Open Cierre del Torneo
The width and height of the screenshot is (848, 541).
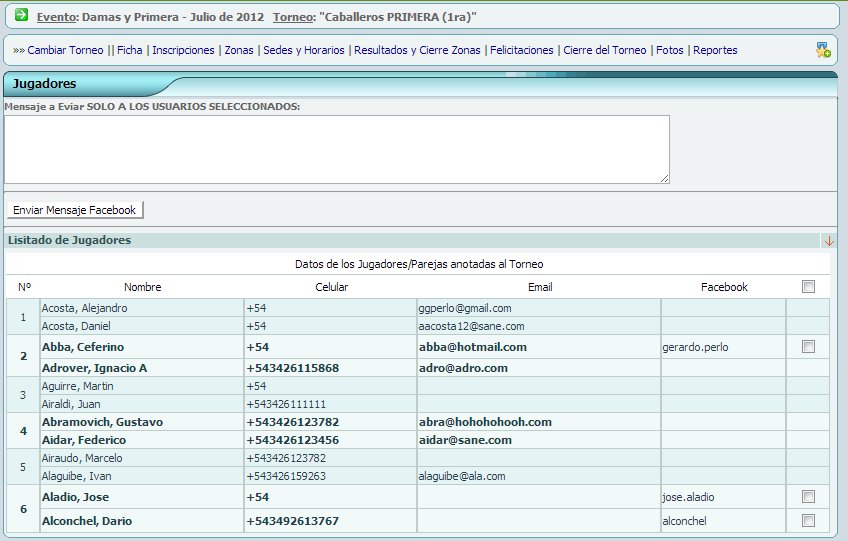pos(604,50)
